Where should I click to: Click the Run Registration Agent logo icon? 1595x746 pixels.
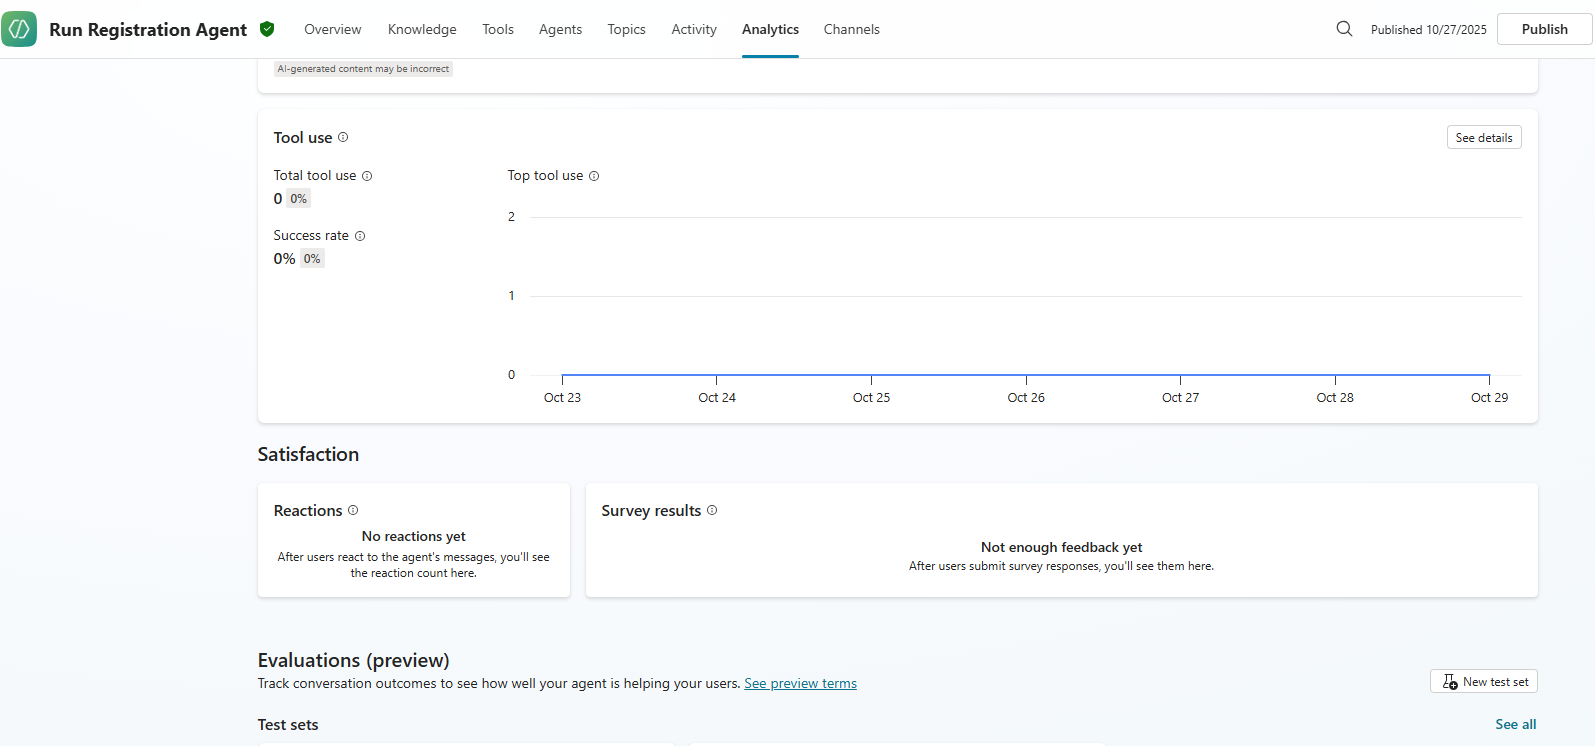click(x=19, y=29)
